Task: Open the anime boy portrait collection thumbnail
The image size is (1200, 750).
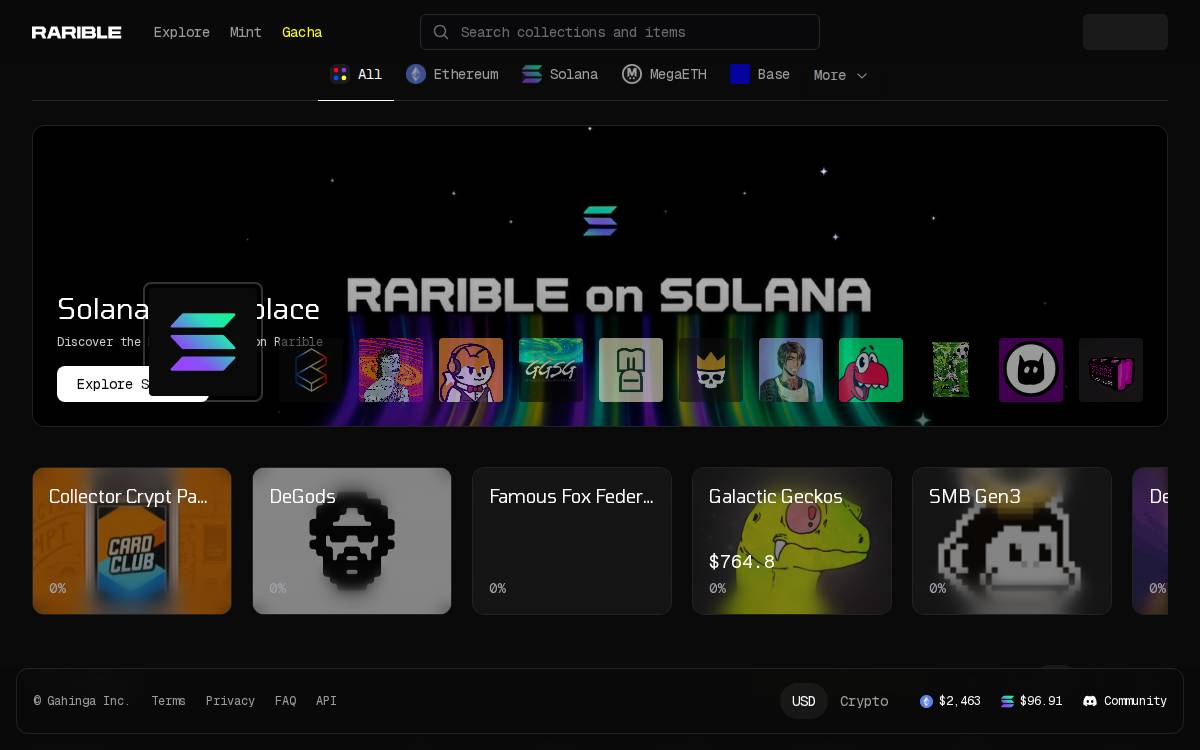Action: coord(791,370)
